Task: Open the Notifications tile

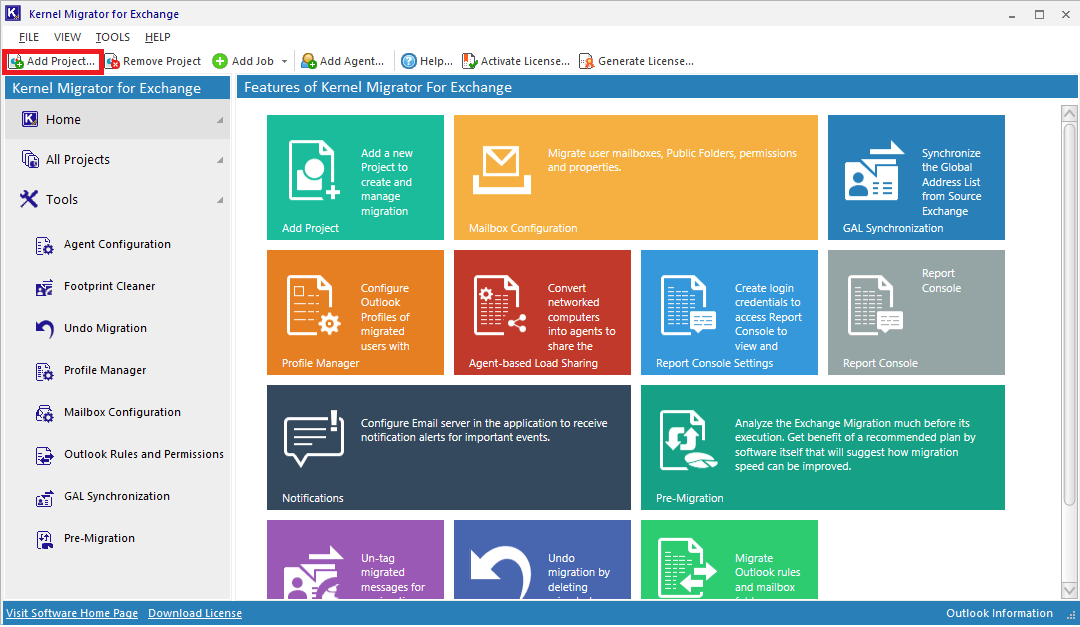Action: tap(449, 447)
